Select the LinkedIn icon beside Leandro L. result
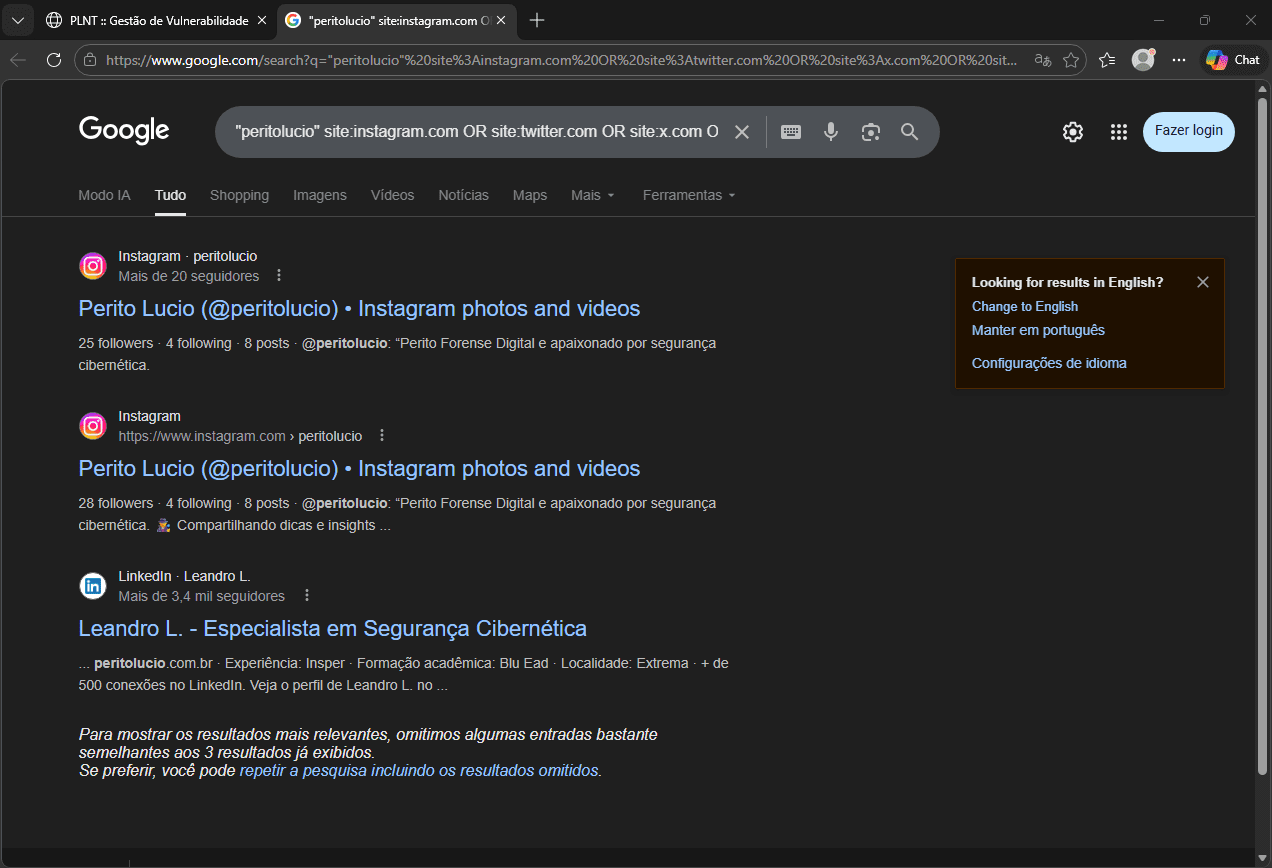The height and width of the screenshot is (868, 1272). coord(92,585)
